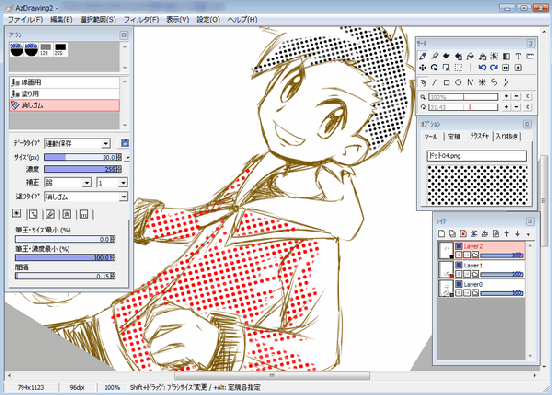Select the gradient tool icon left of T
The width and height of the screenshot is (552, 395).
point(506,56)
